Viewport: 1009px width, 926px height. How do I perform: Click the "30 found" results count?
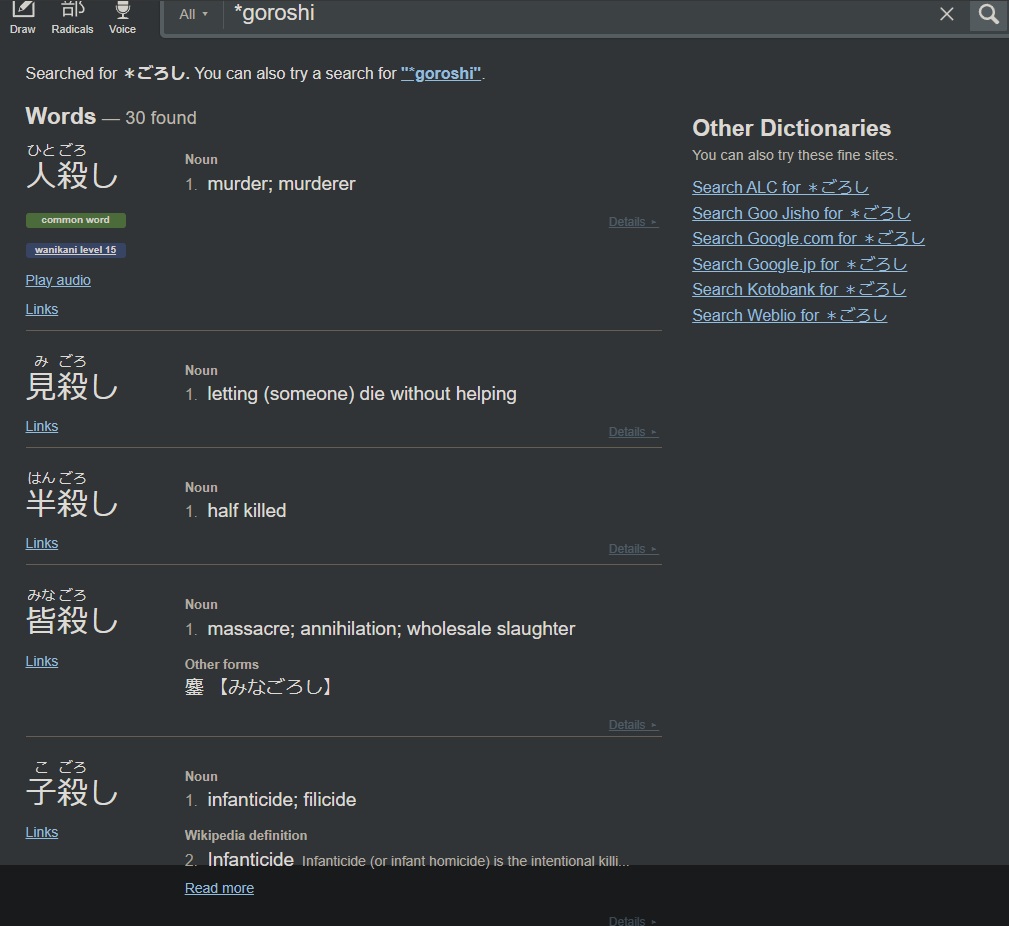(x=161, y=118)
